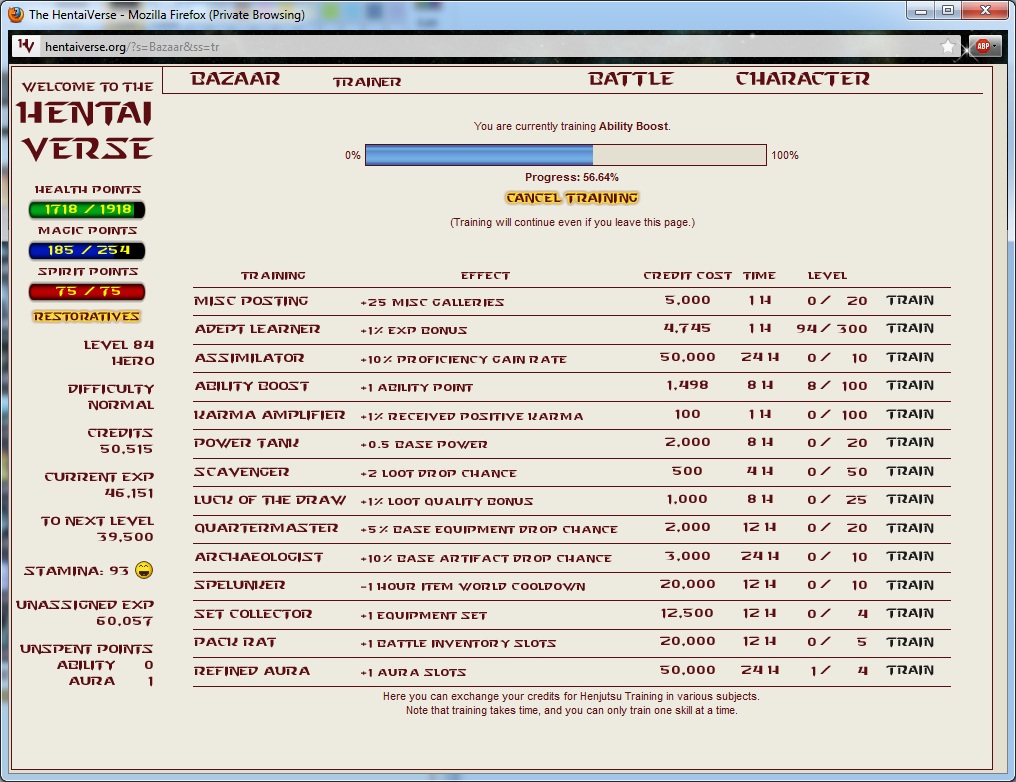The width and height of the screenshot is (1016, 782).
Task: Click the '+1 Battle Inventory Slots' effect
Action: [458, 643]
